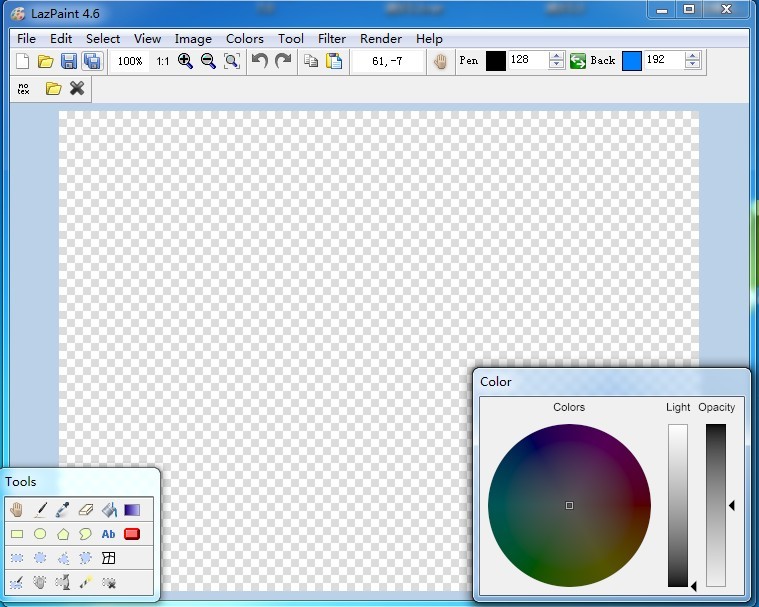Select the Text tool labeled Ab

click(109, 534)
